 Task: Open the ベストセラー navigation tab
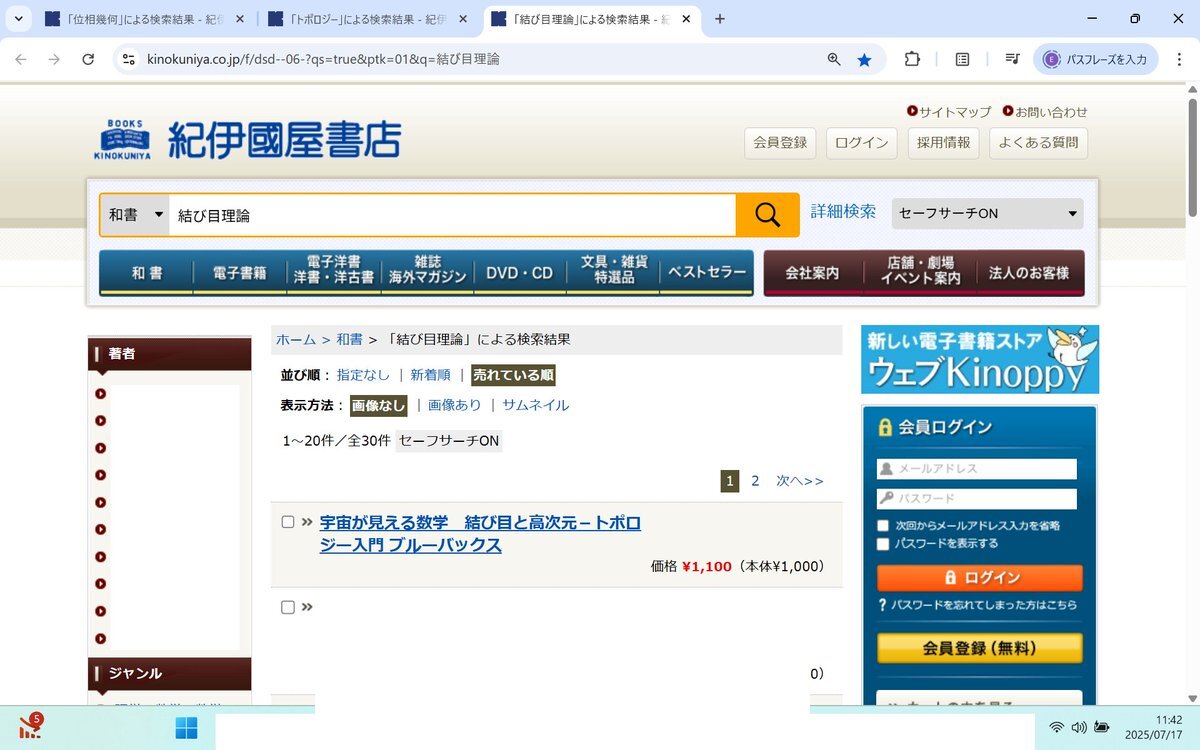[706, 273]
